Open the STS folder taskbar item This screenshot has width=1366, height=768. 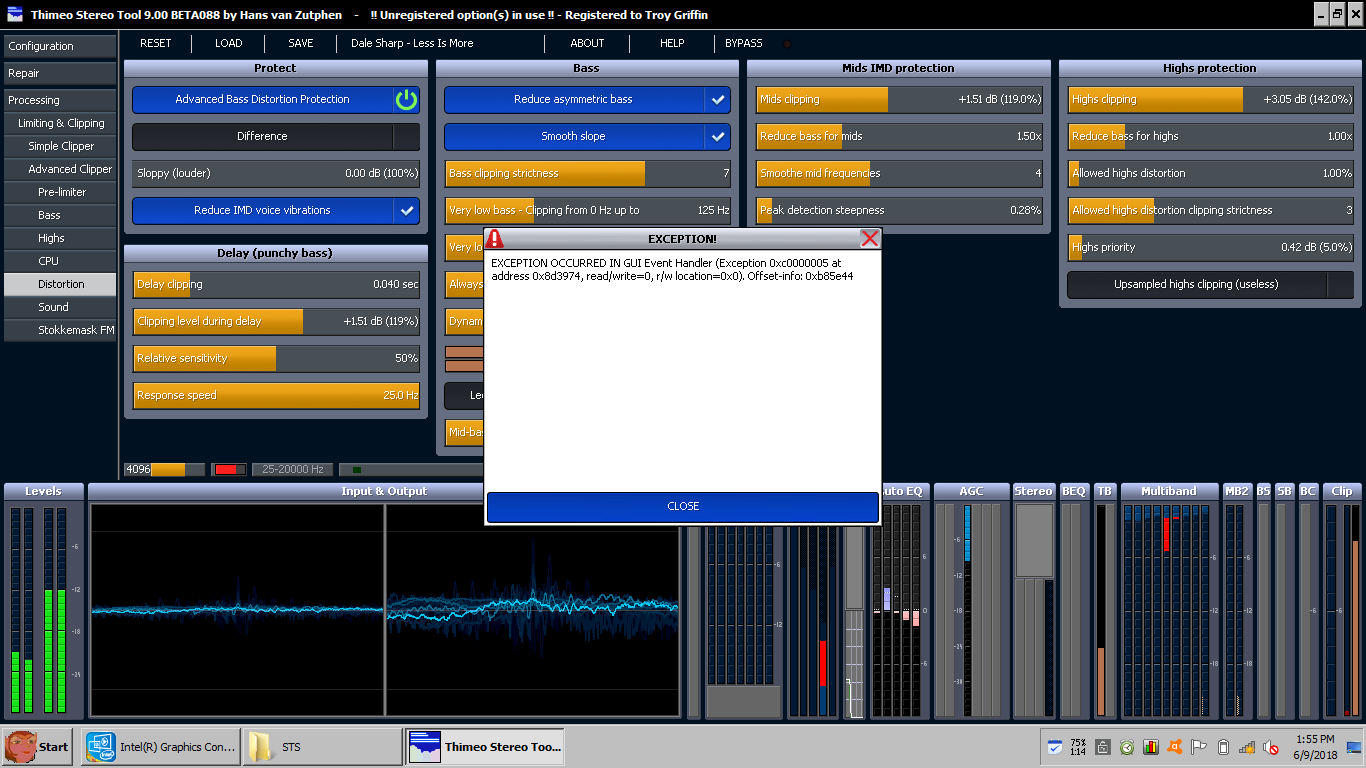tap(322, 747)
